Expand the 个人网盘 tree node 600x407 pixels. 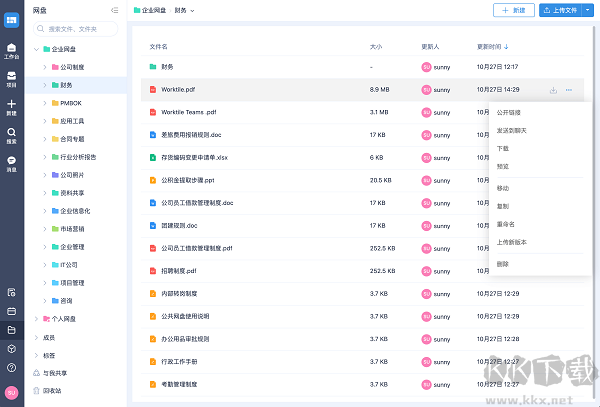click(35, 319)
